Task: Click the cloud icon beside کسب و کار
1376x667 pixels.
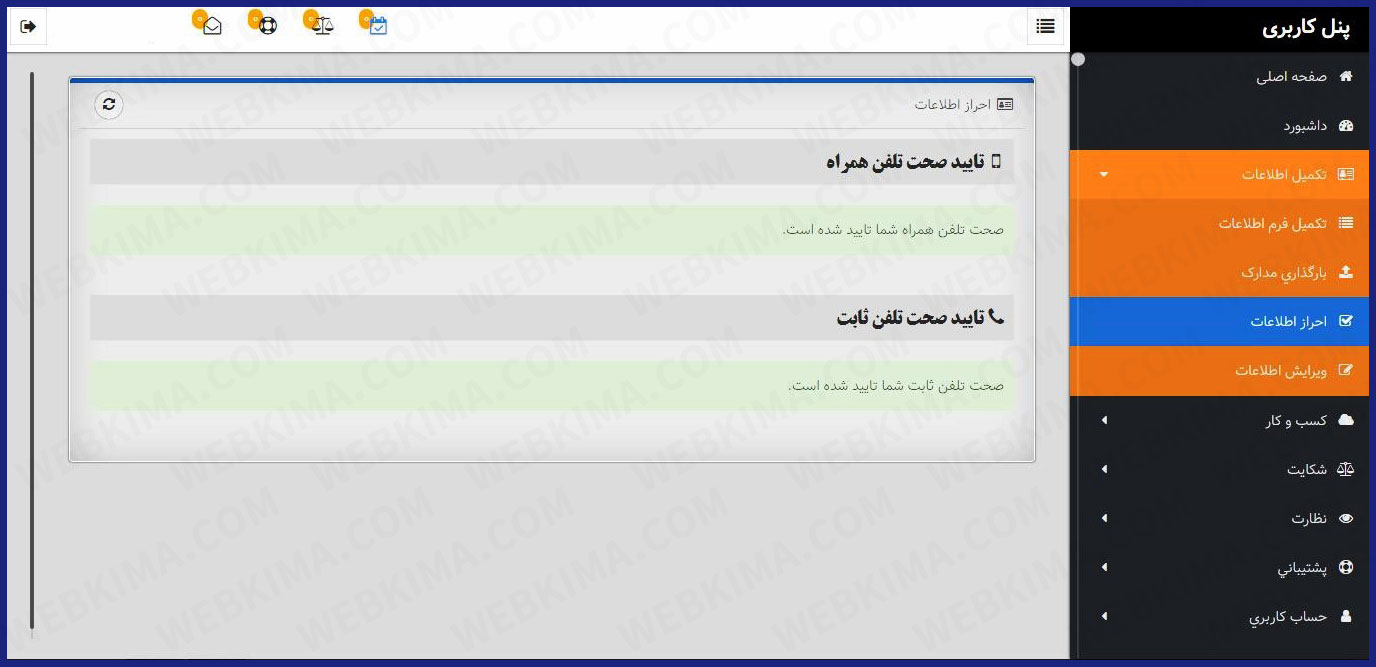Action: [x=1346, y=420]
